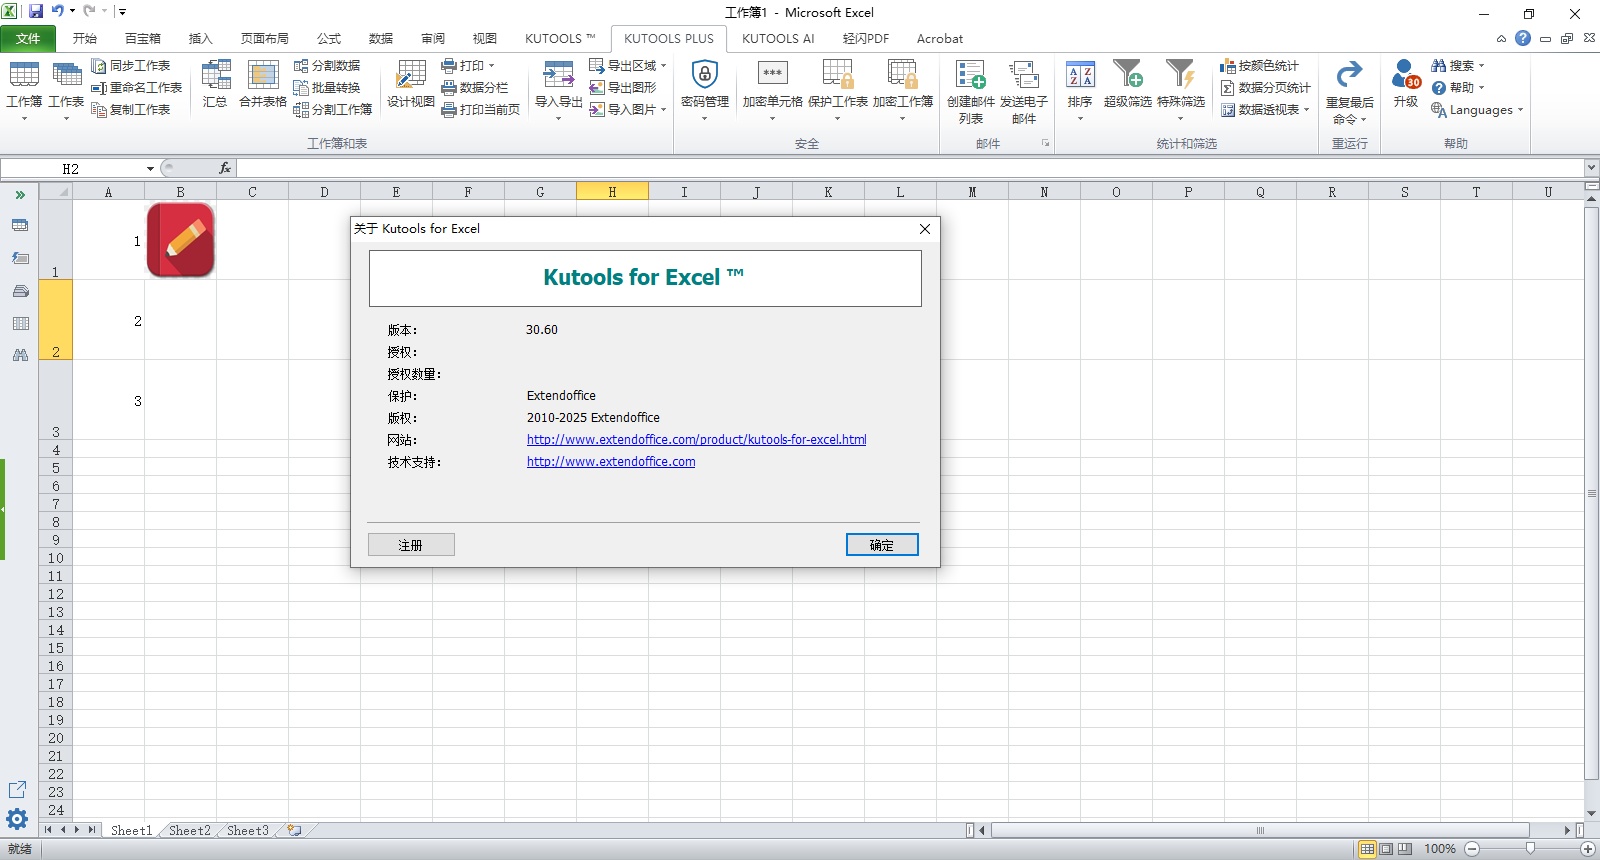The height and width of the screenshot is (860, 1600).
Task: Click the zoom slider handle
Action: (1530, 848)
